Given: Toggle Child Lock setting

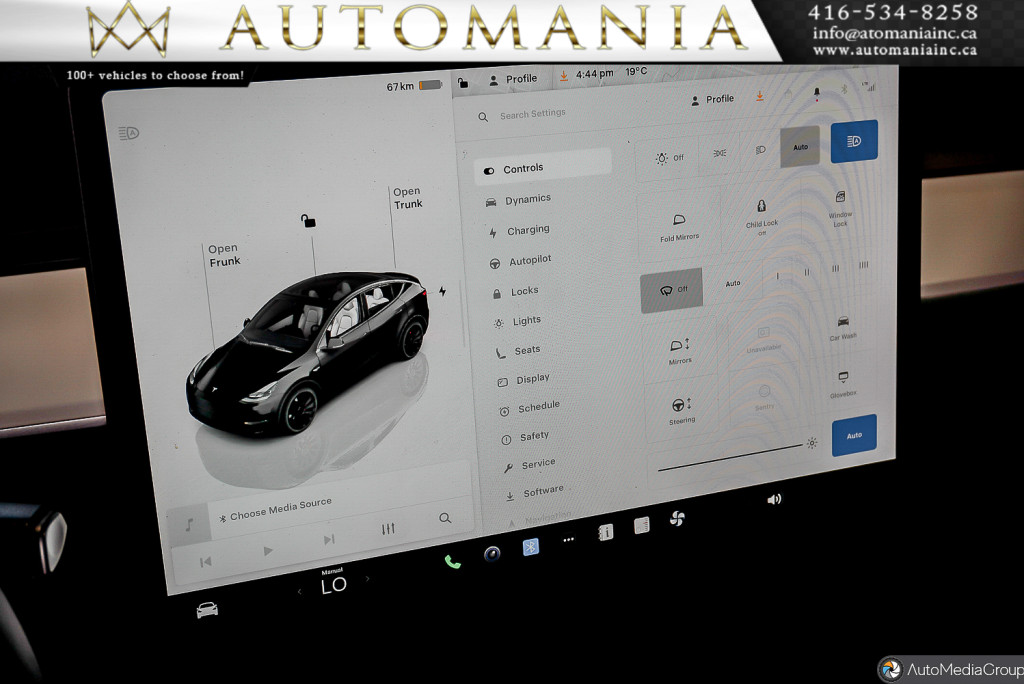Looking at the screenshot, I should 762,214.
